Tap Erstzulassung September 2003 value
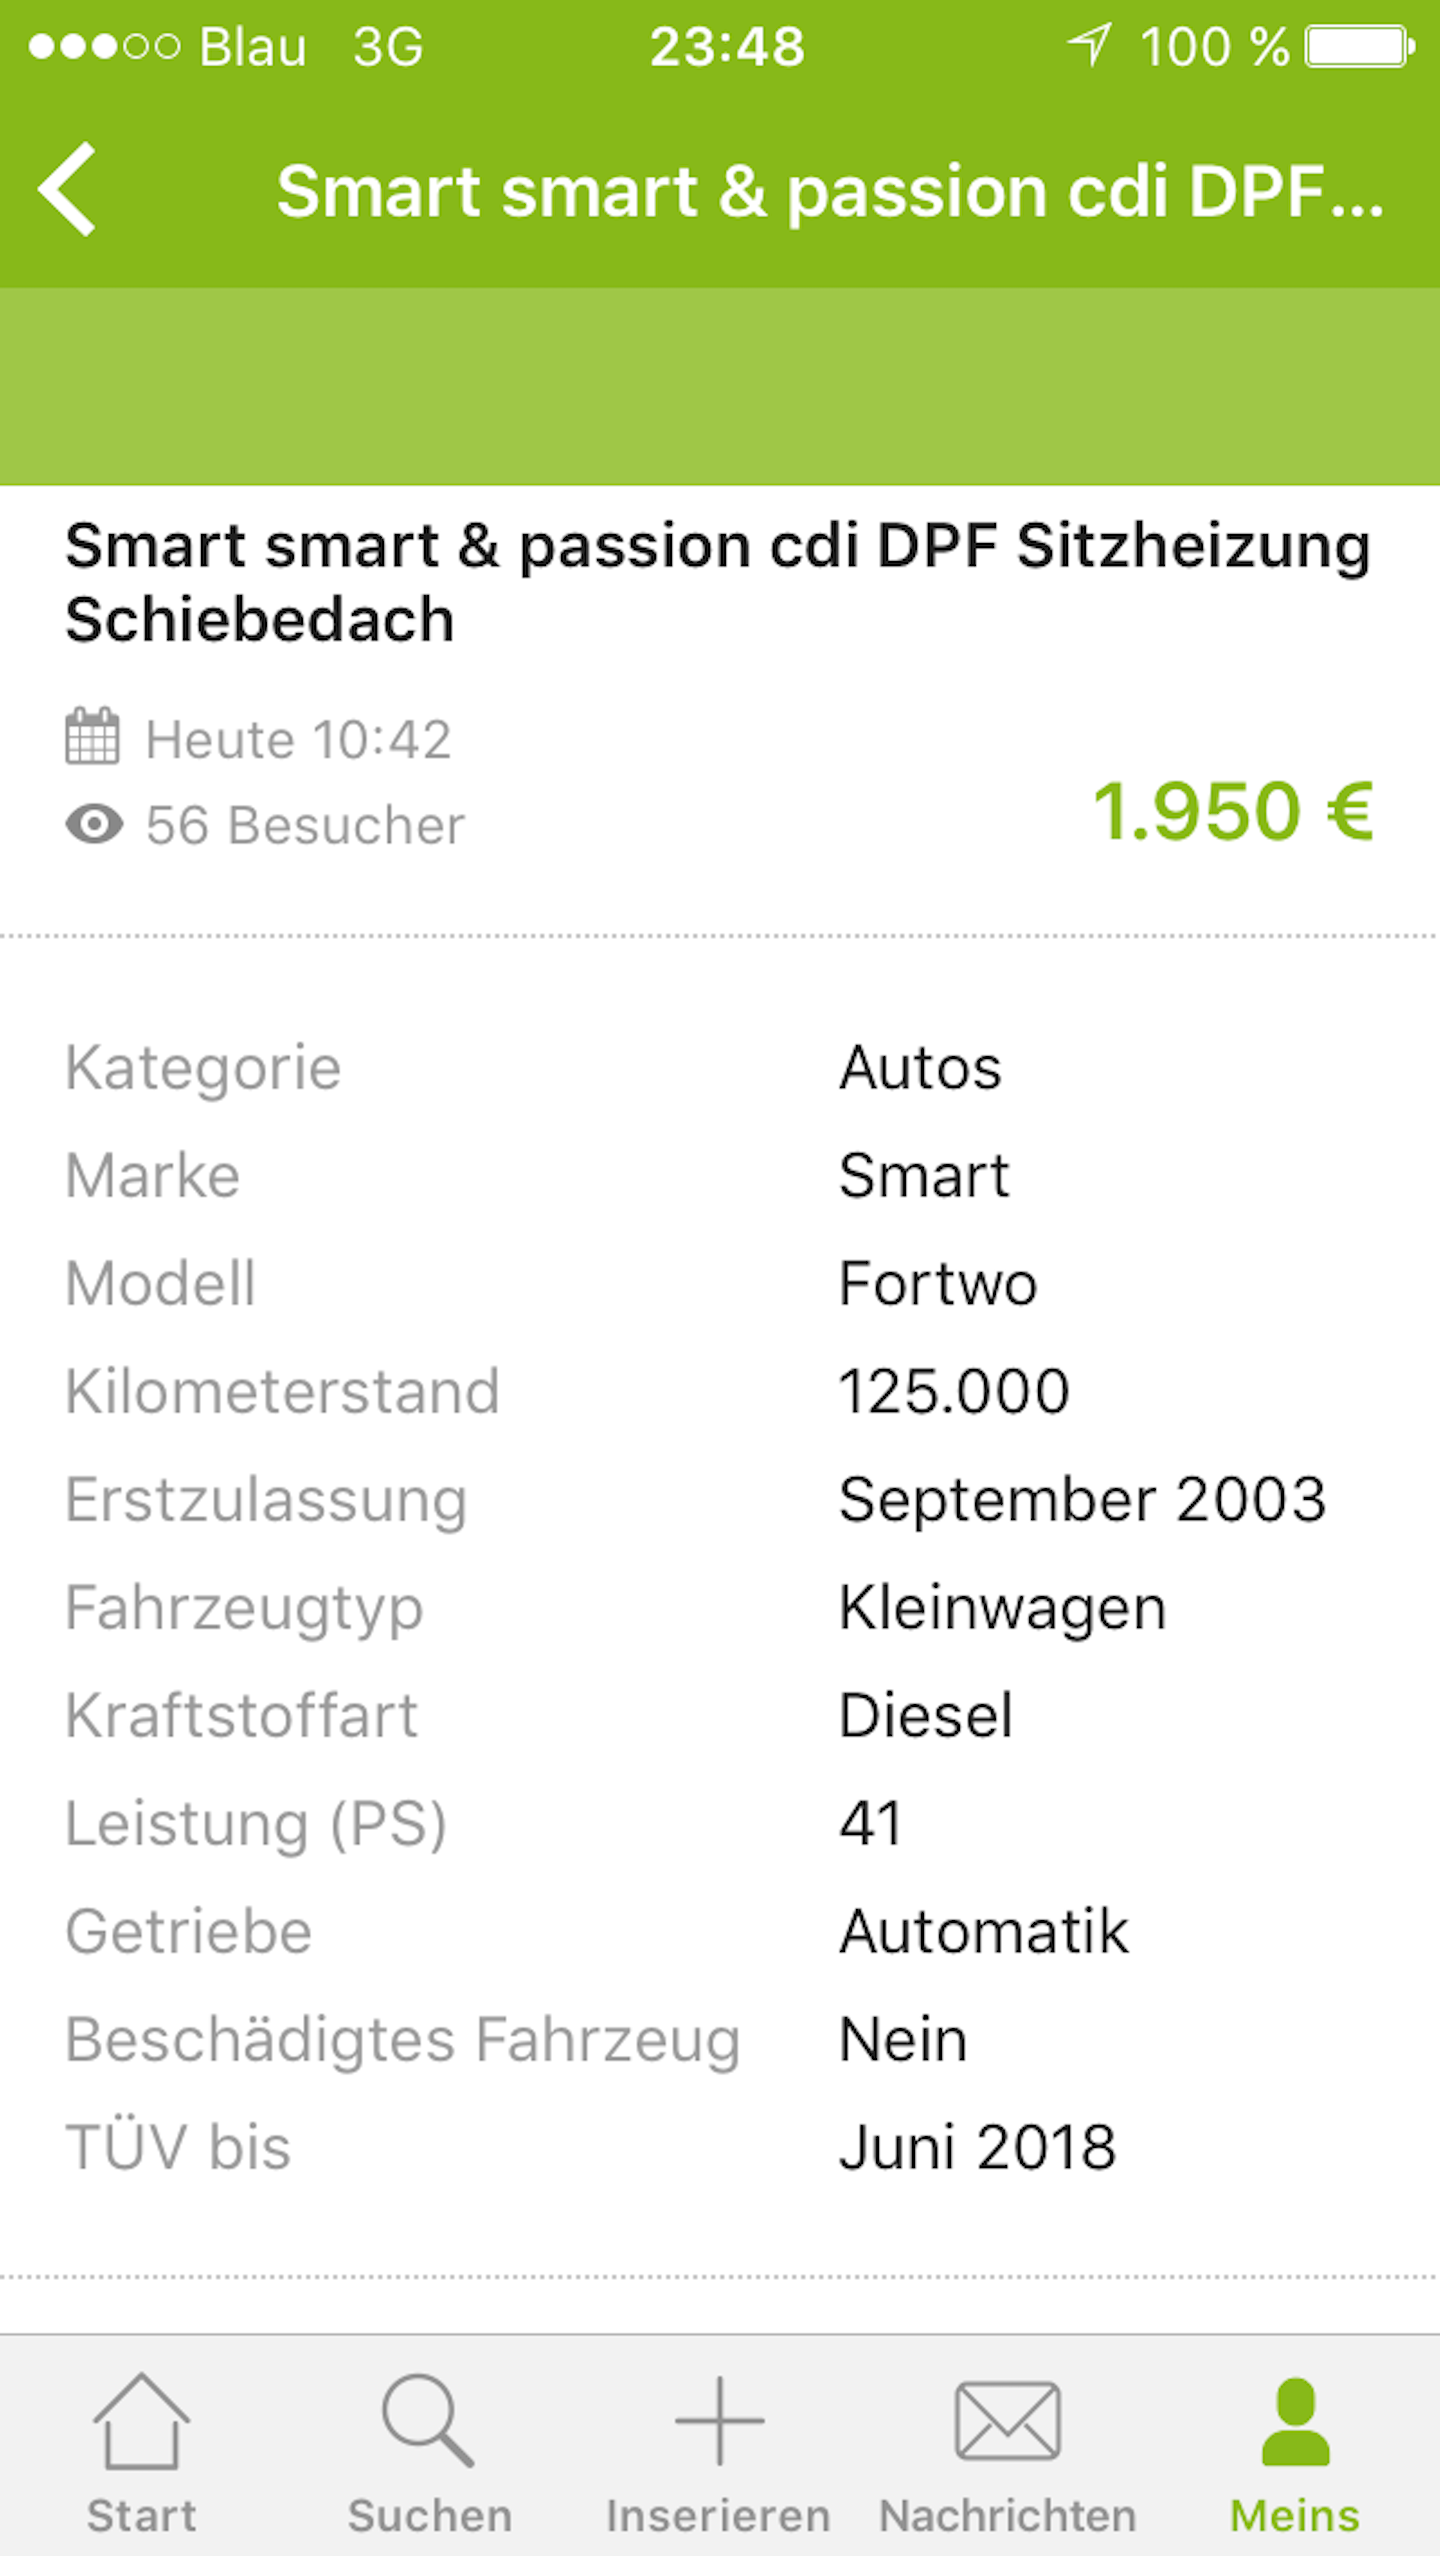Image resolution: width=1440 pixels, height=2556 pixels. (x=1082, y=1499)
